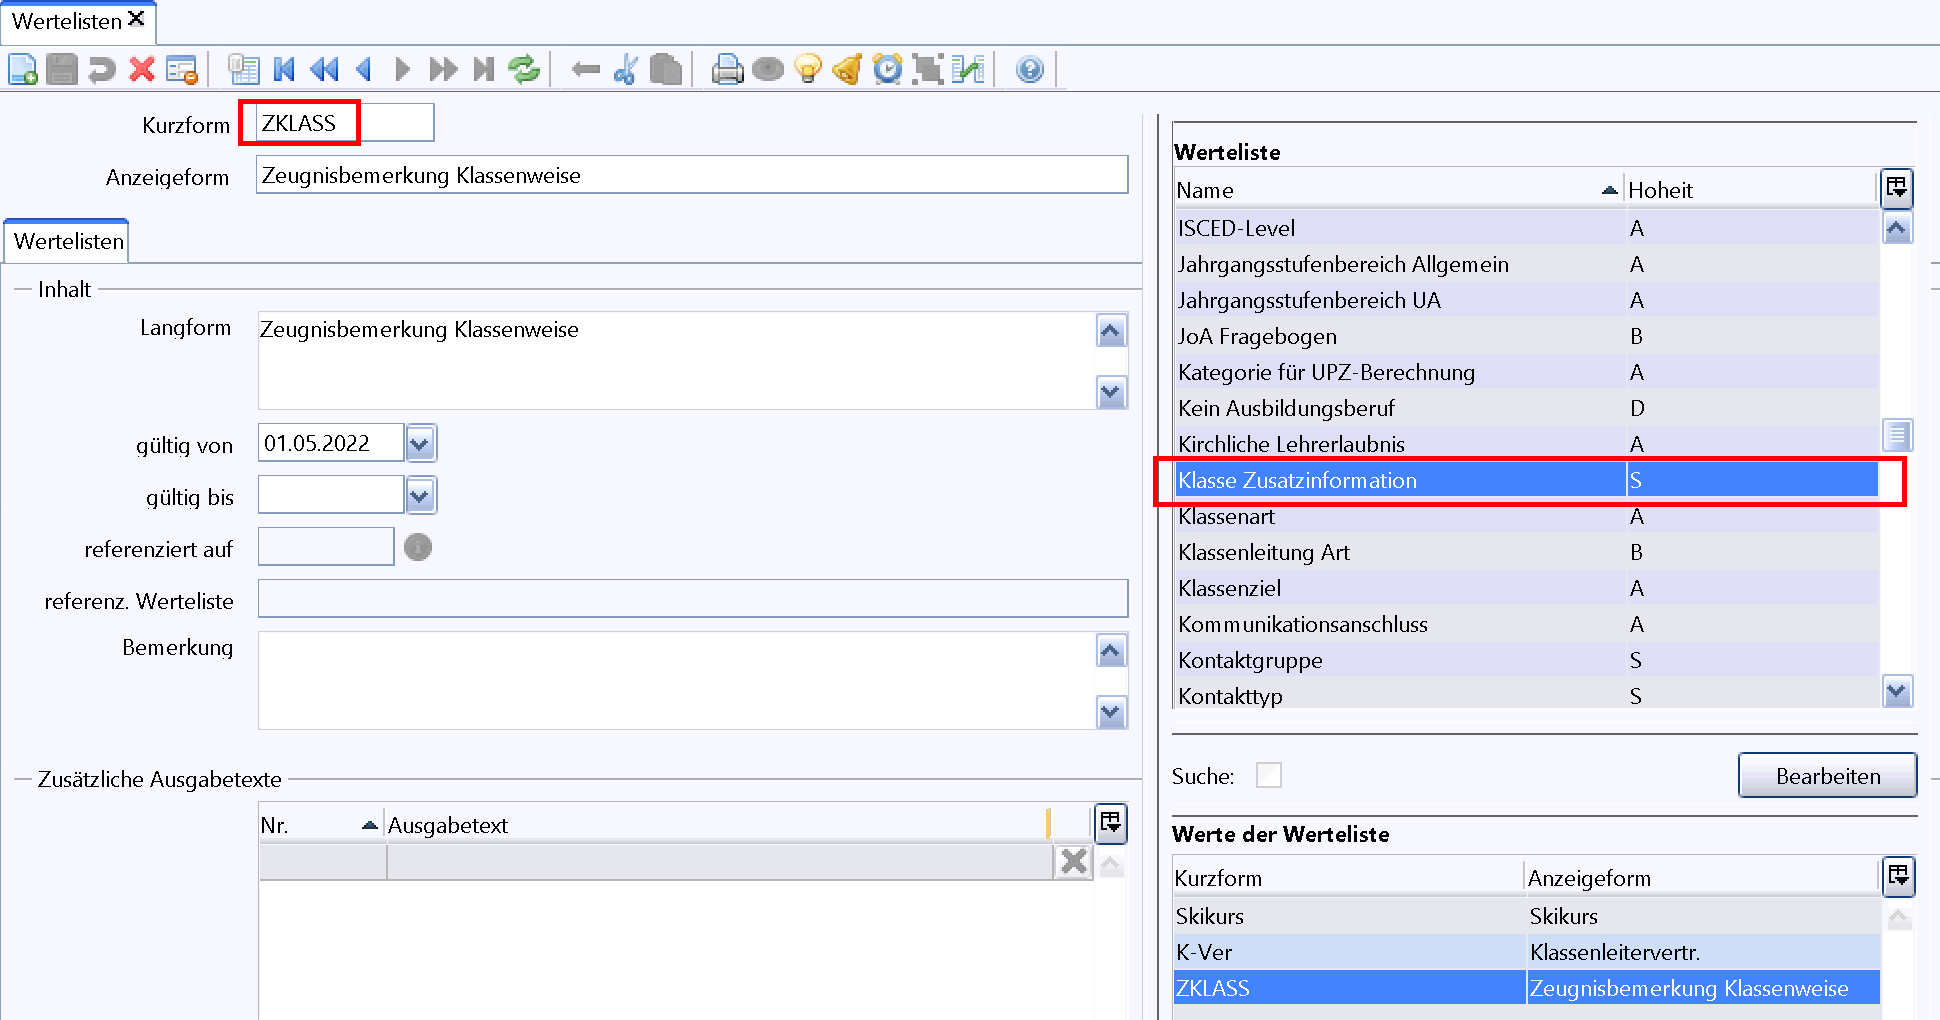The image size is (1940, 1020).
Task: Click the gray eye preview icon
Action: tap(768, 69)
